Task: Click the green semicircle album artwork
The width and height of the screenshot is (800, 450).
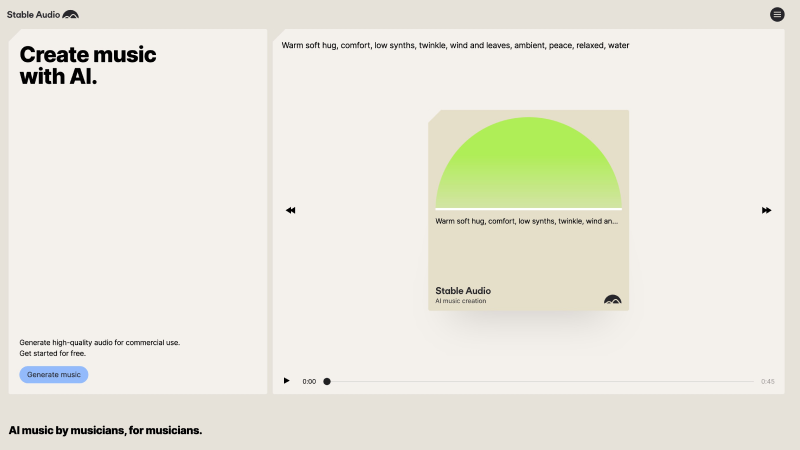Action: pyautogui.click(x=528, y=165)
